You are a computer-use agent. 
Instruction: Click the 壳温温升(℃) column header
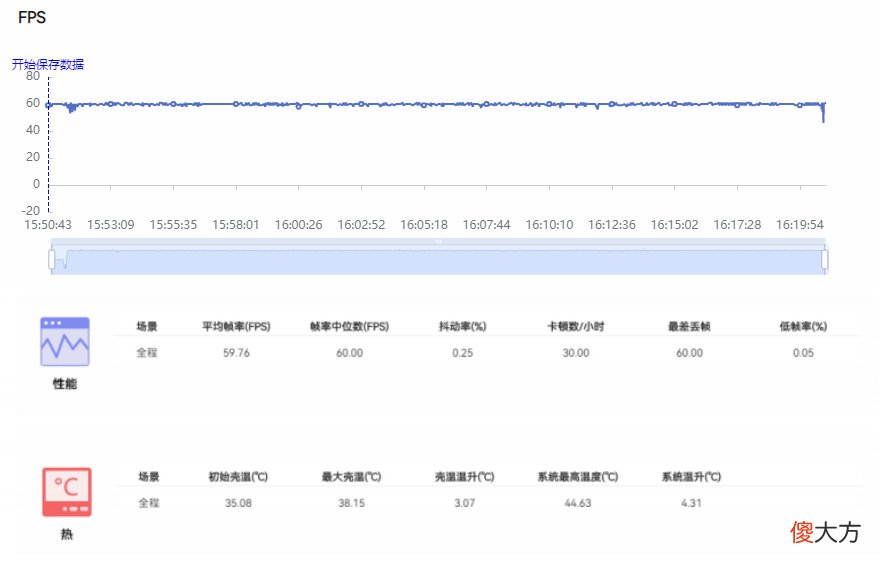pyautogui.click(x=465, y=477)
